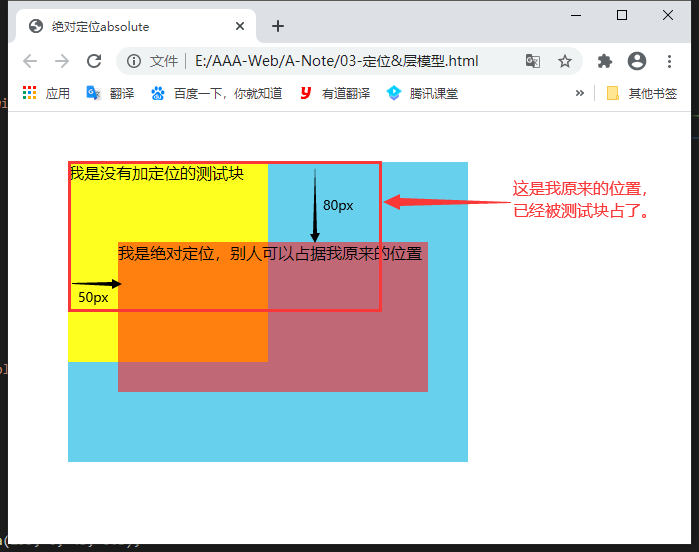Viewport: 699px width, 552px height.
Task: Click the address bar URL text
Action: pos(337,61)
